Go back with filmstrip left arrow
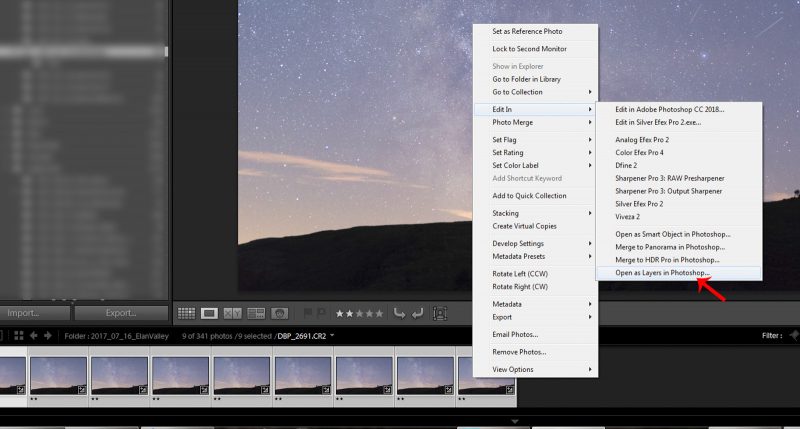Viewport: 800px width, 429px height. pos(34,336)
